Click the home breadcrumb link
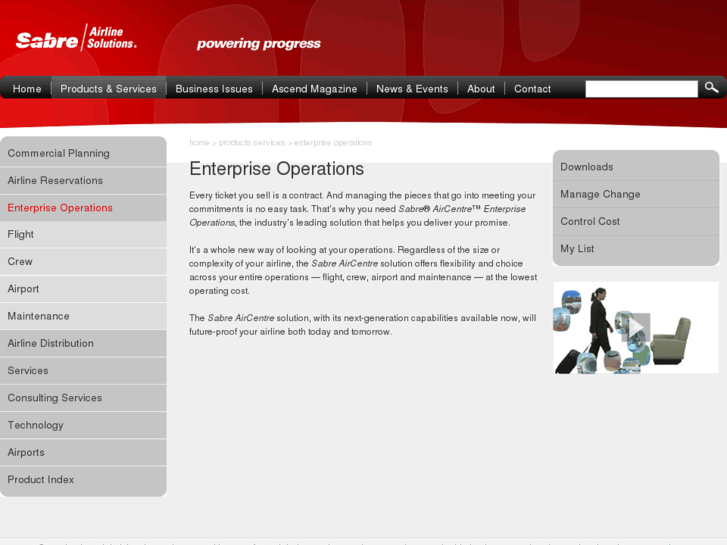This screenshot has width=727, height=545. [199, 143]
